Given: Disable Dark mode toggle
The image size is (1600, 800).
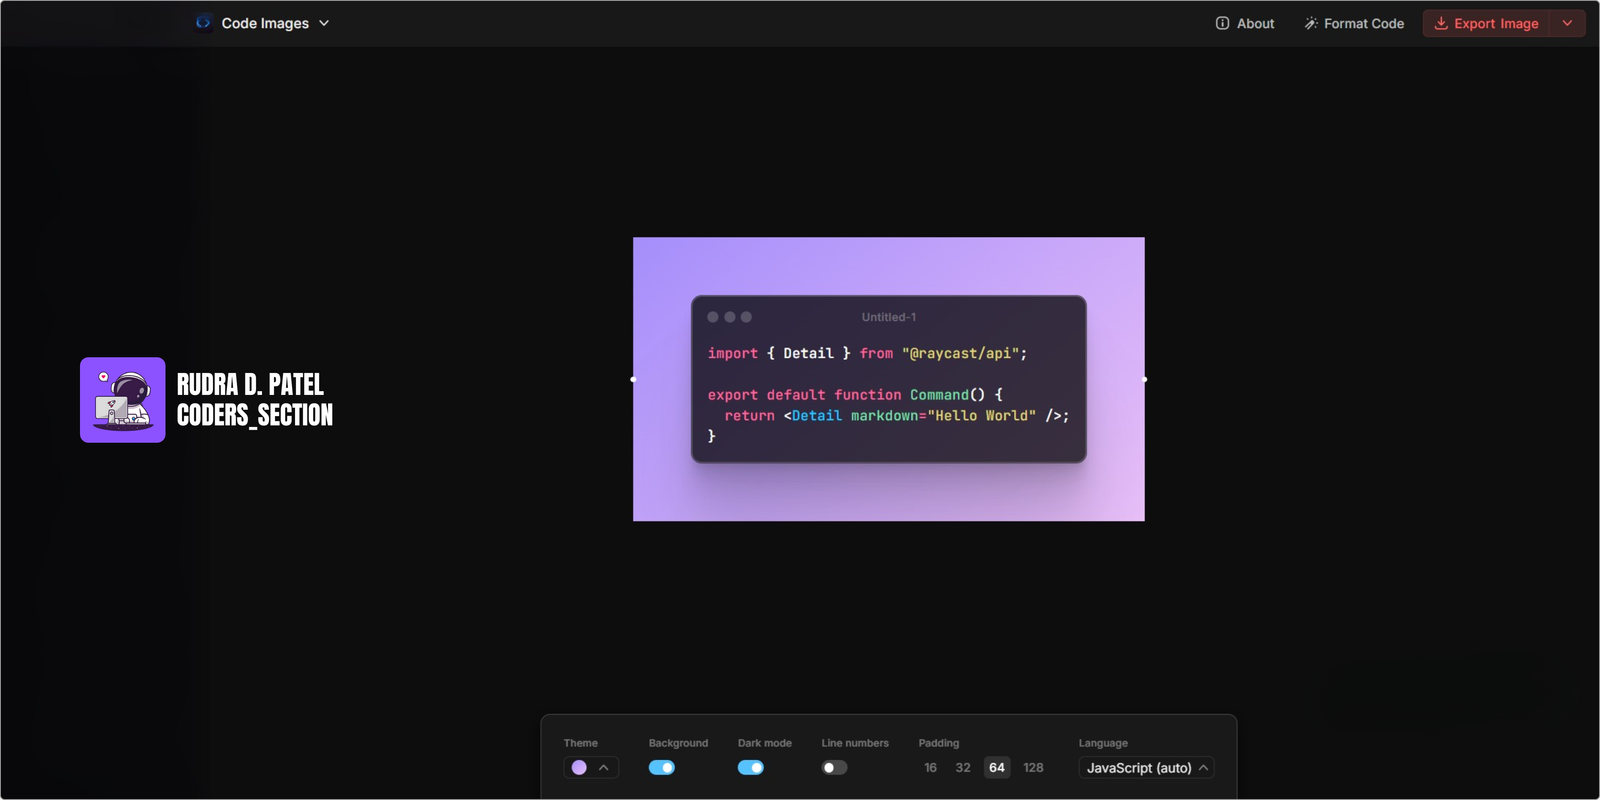Looking at the screenshot, I should [x=751, y=768].
